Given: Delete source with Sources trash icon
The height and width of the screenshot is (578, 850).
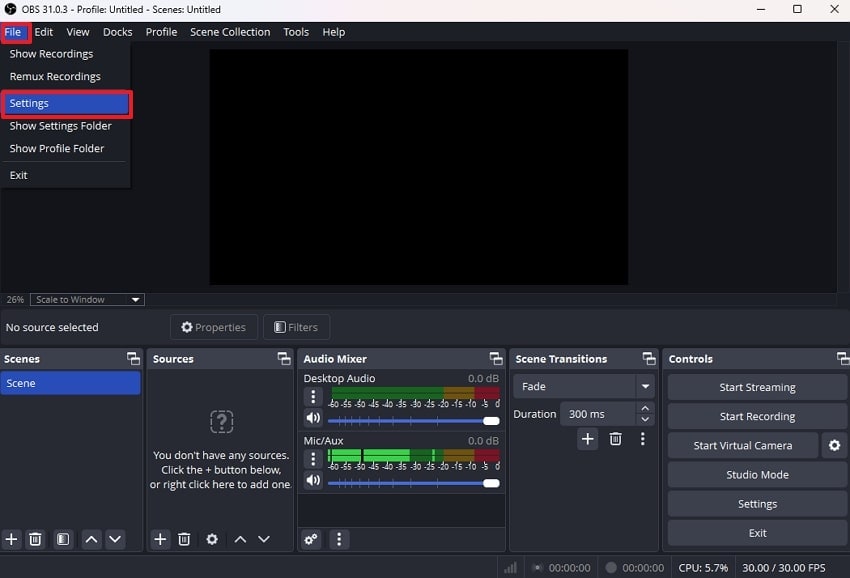Looking at the screenshot, I should [x=184, y=539].
